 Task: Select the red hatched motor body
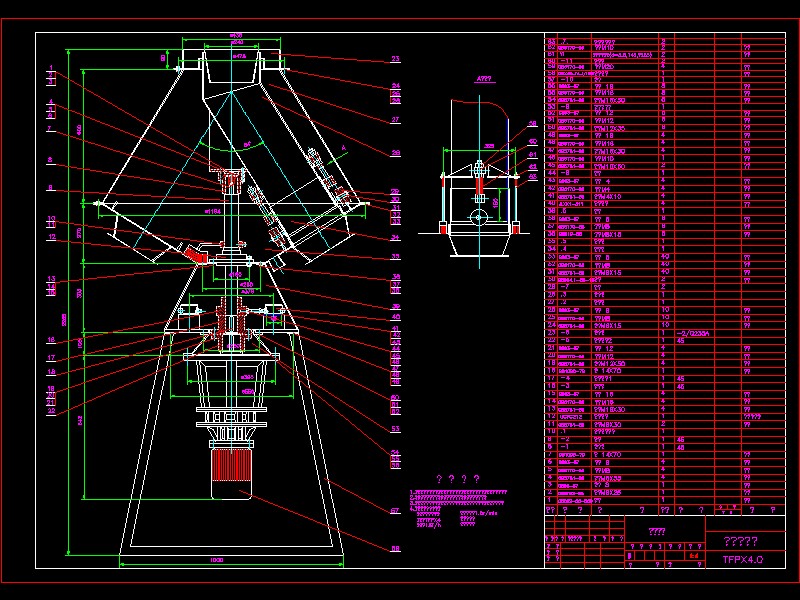[x=231, y=465]
